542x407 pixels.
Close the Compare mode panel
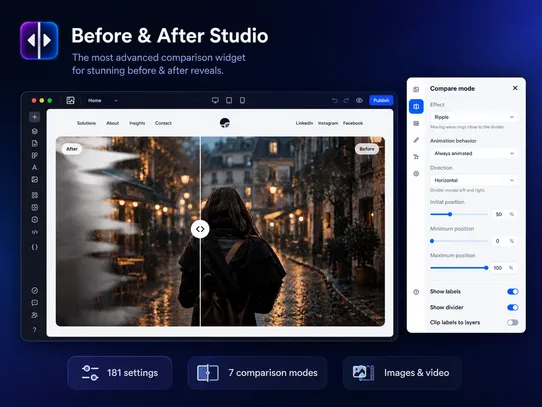(515, 88)
